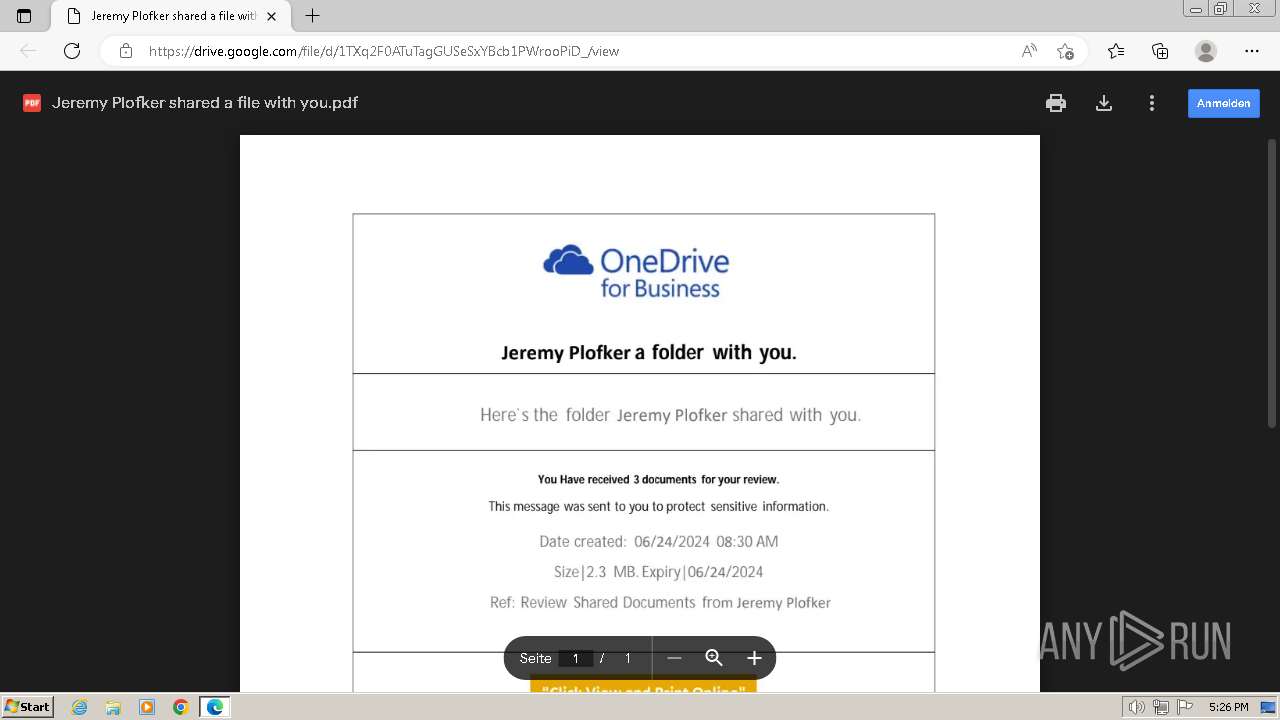Open Chrome from taskbar
This screenshot has width=1280, height=720.
181,707
